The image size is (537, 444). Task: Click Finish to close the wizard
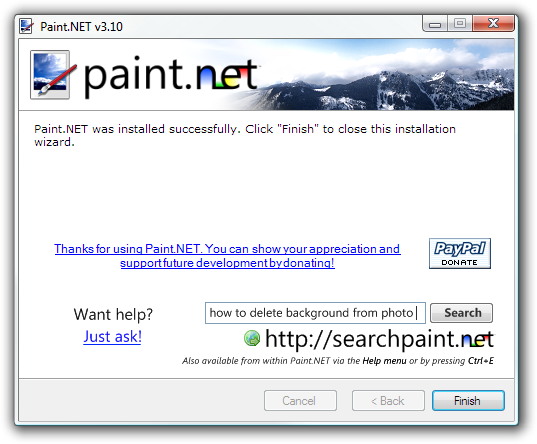point(468,400)
